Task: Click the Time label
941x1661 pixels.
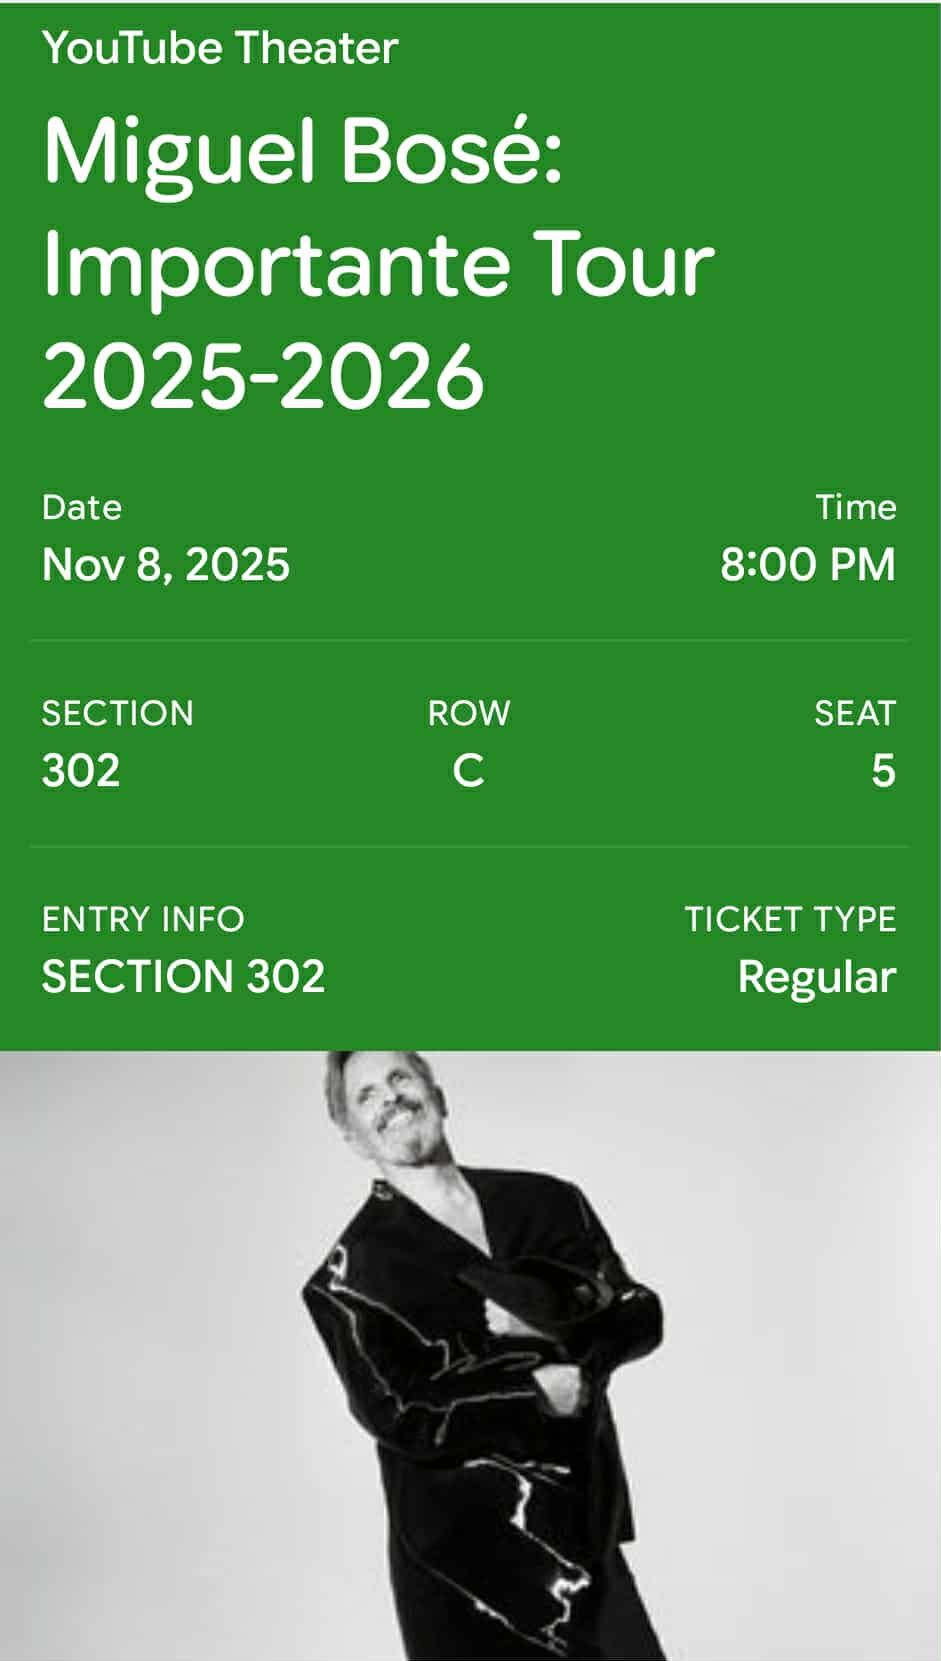Action: pyautogui.click(x=856, y=507)
